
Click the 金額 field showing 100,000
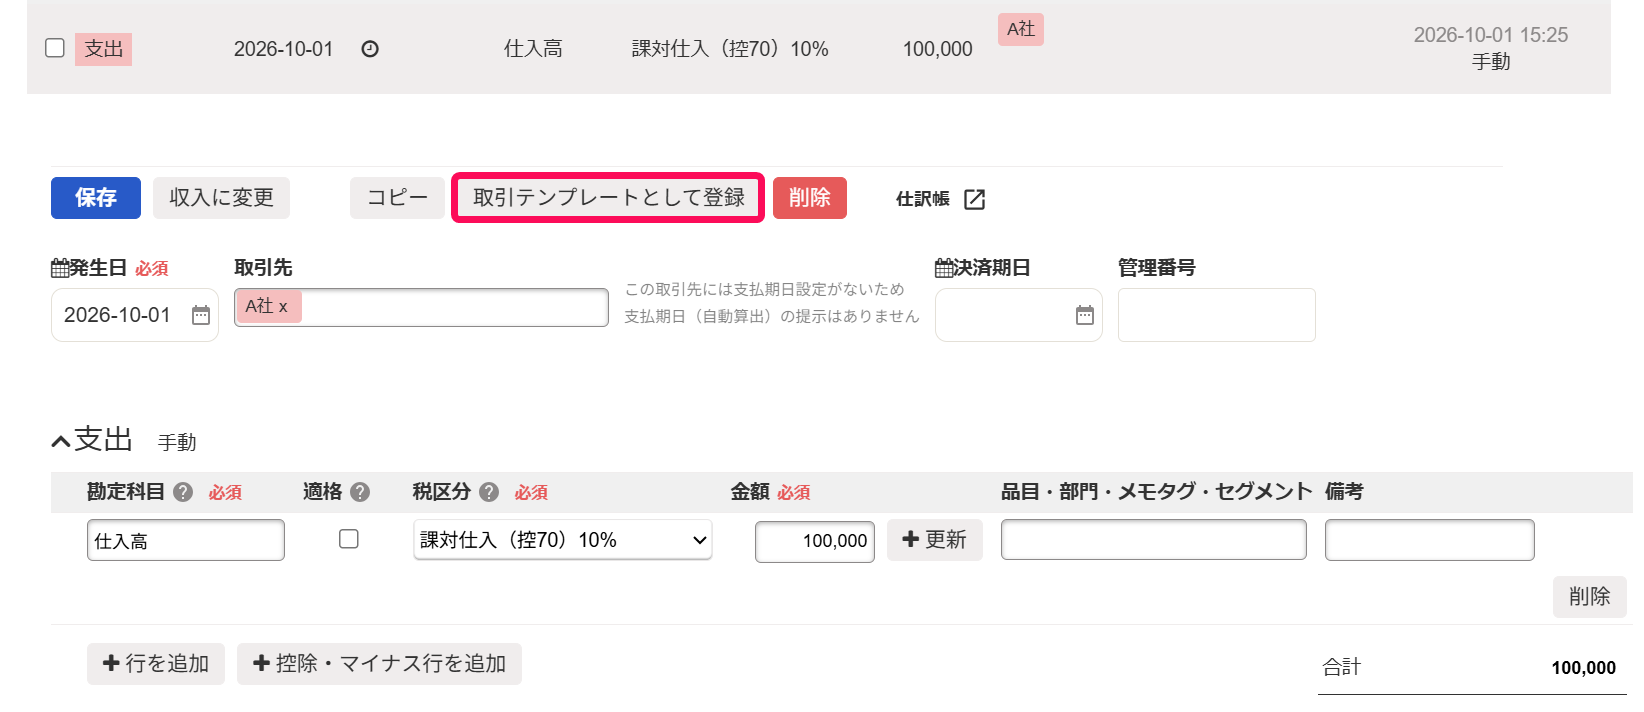pos(815,541)
